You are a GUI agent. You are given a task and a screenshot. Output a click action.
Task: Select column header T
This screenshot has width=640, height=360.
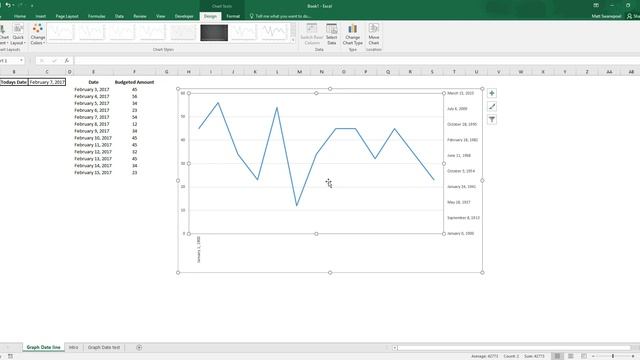click(454, 72)
